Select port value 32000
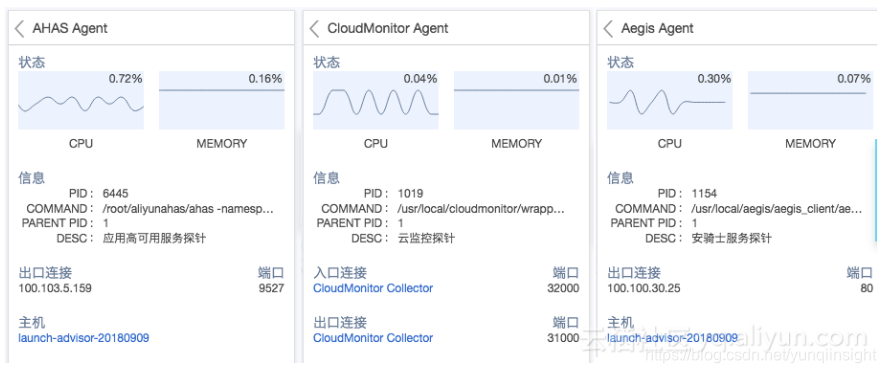The image size is (886, 373). pyautogui.click(x=563, y=288)
